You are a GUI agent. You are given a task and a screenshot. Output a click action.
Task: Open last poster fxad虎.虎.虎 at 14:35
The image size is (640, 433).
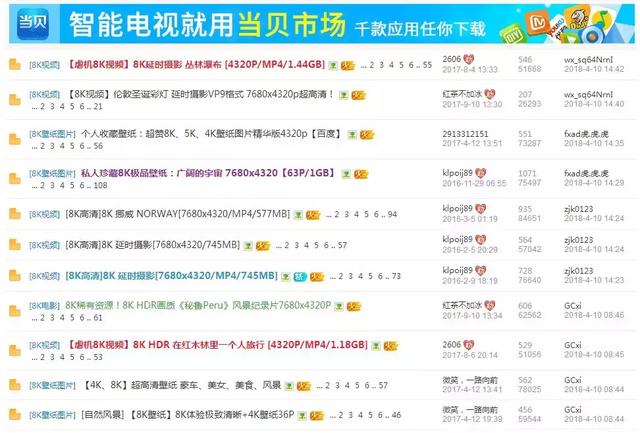coord(587,134)
